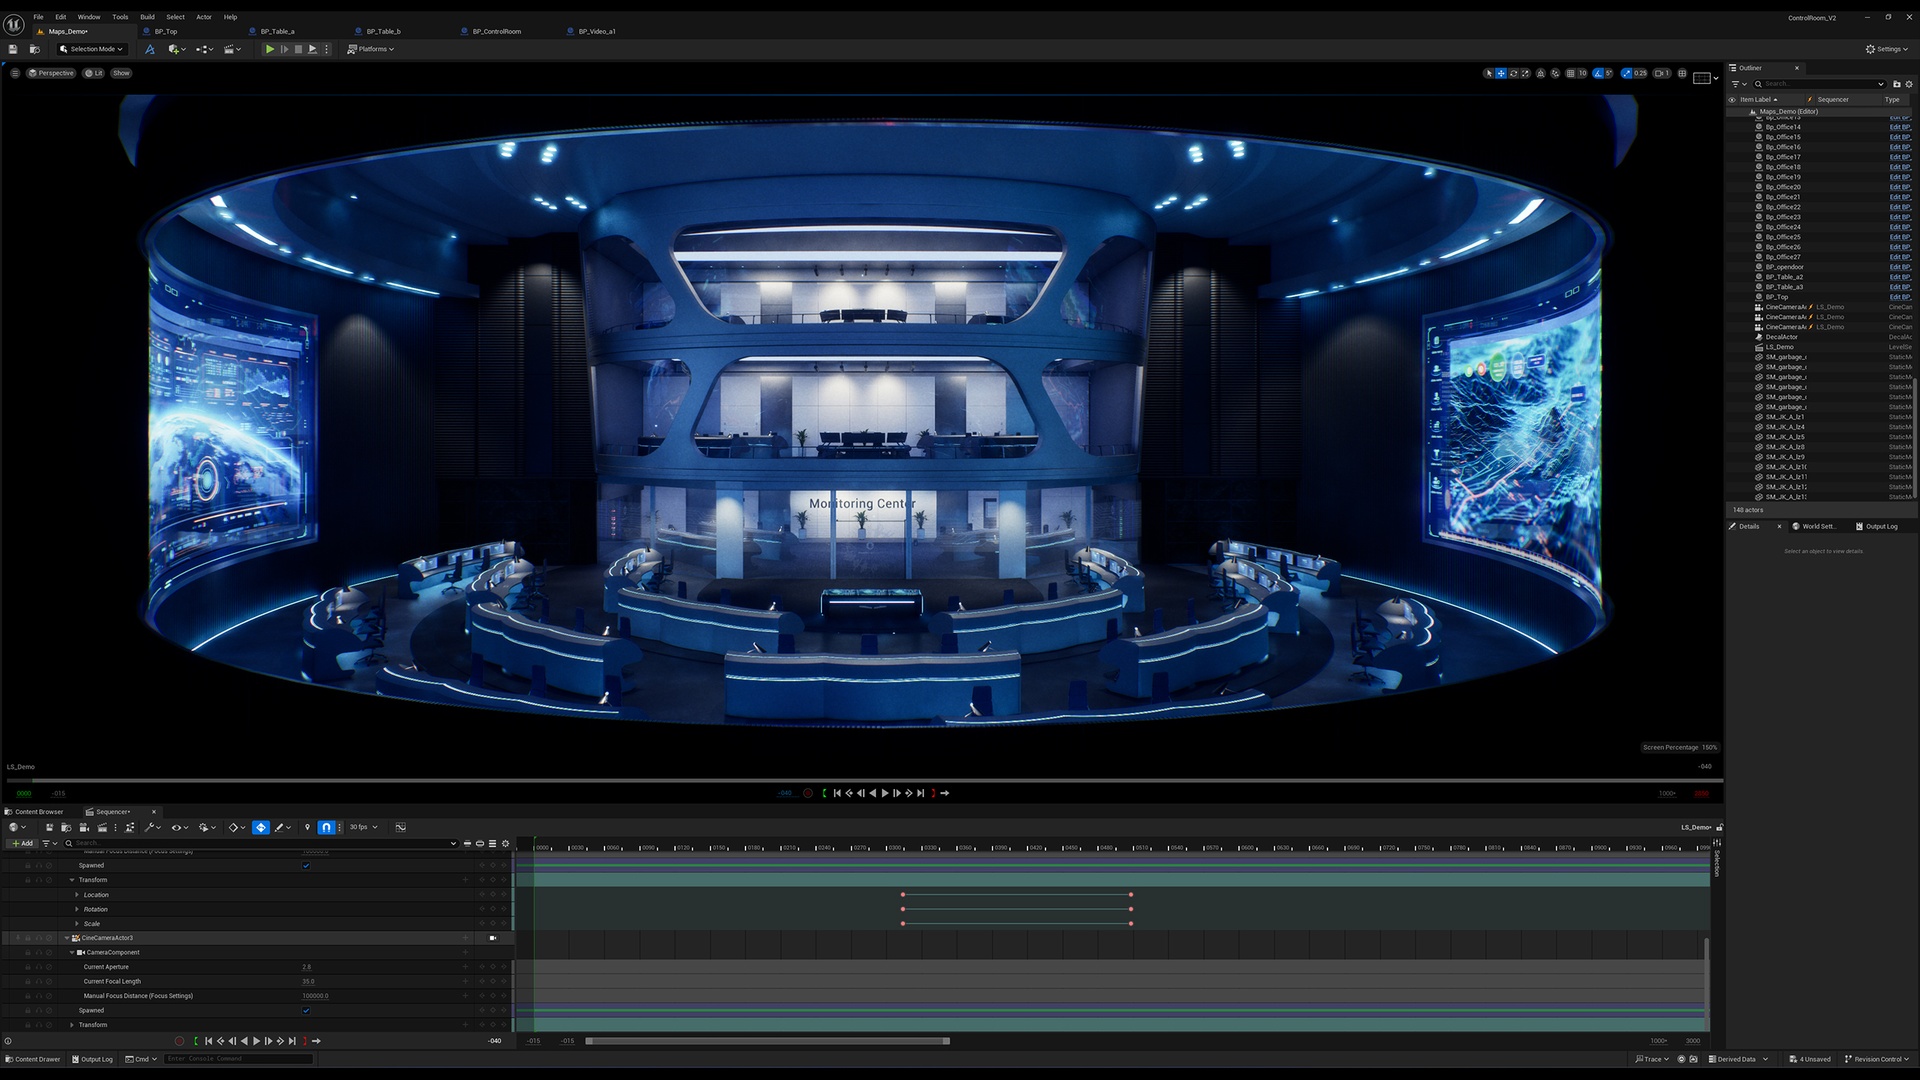Click the Sequencer track settings gear icon
This screenshot has width=1920, height=1080.
[x=505, y=844]
